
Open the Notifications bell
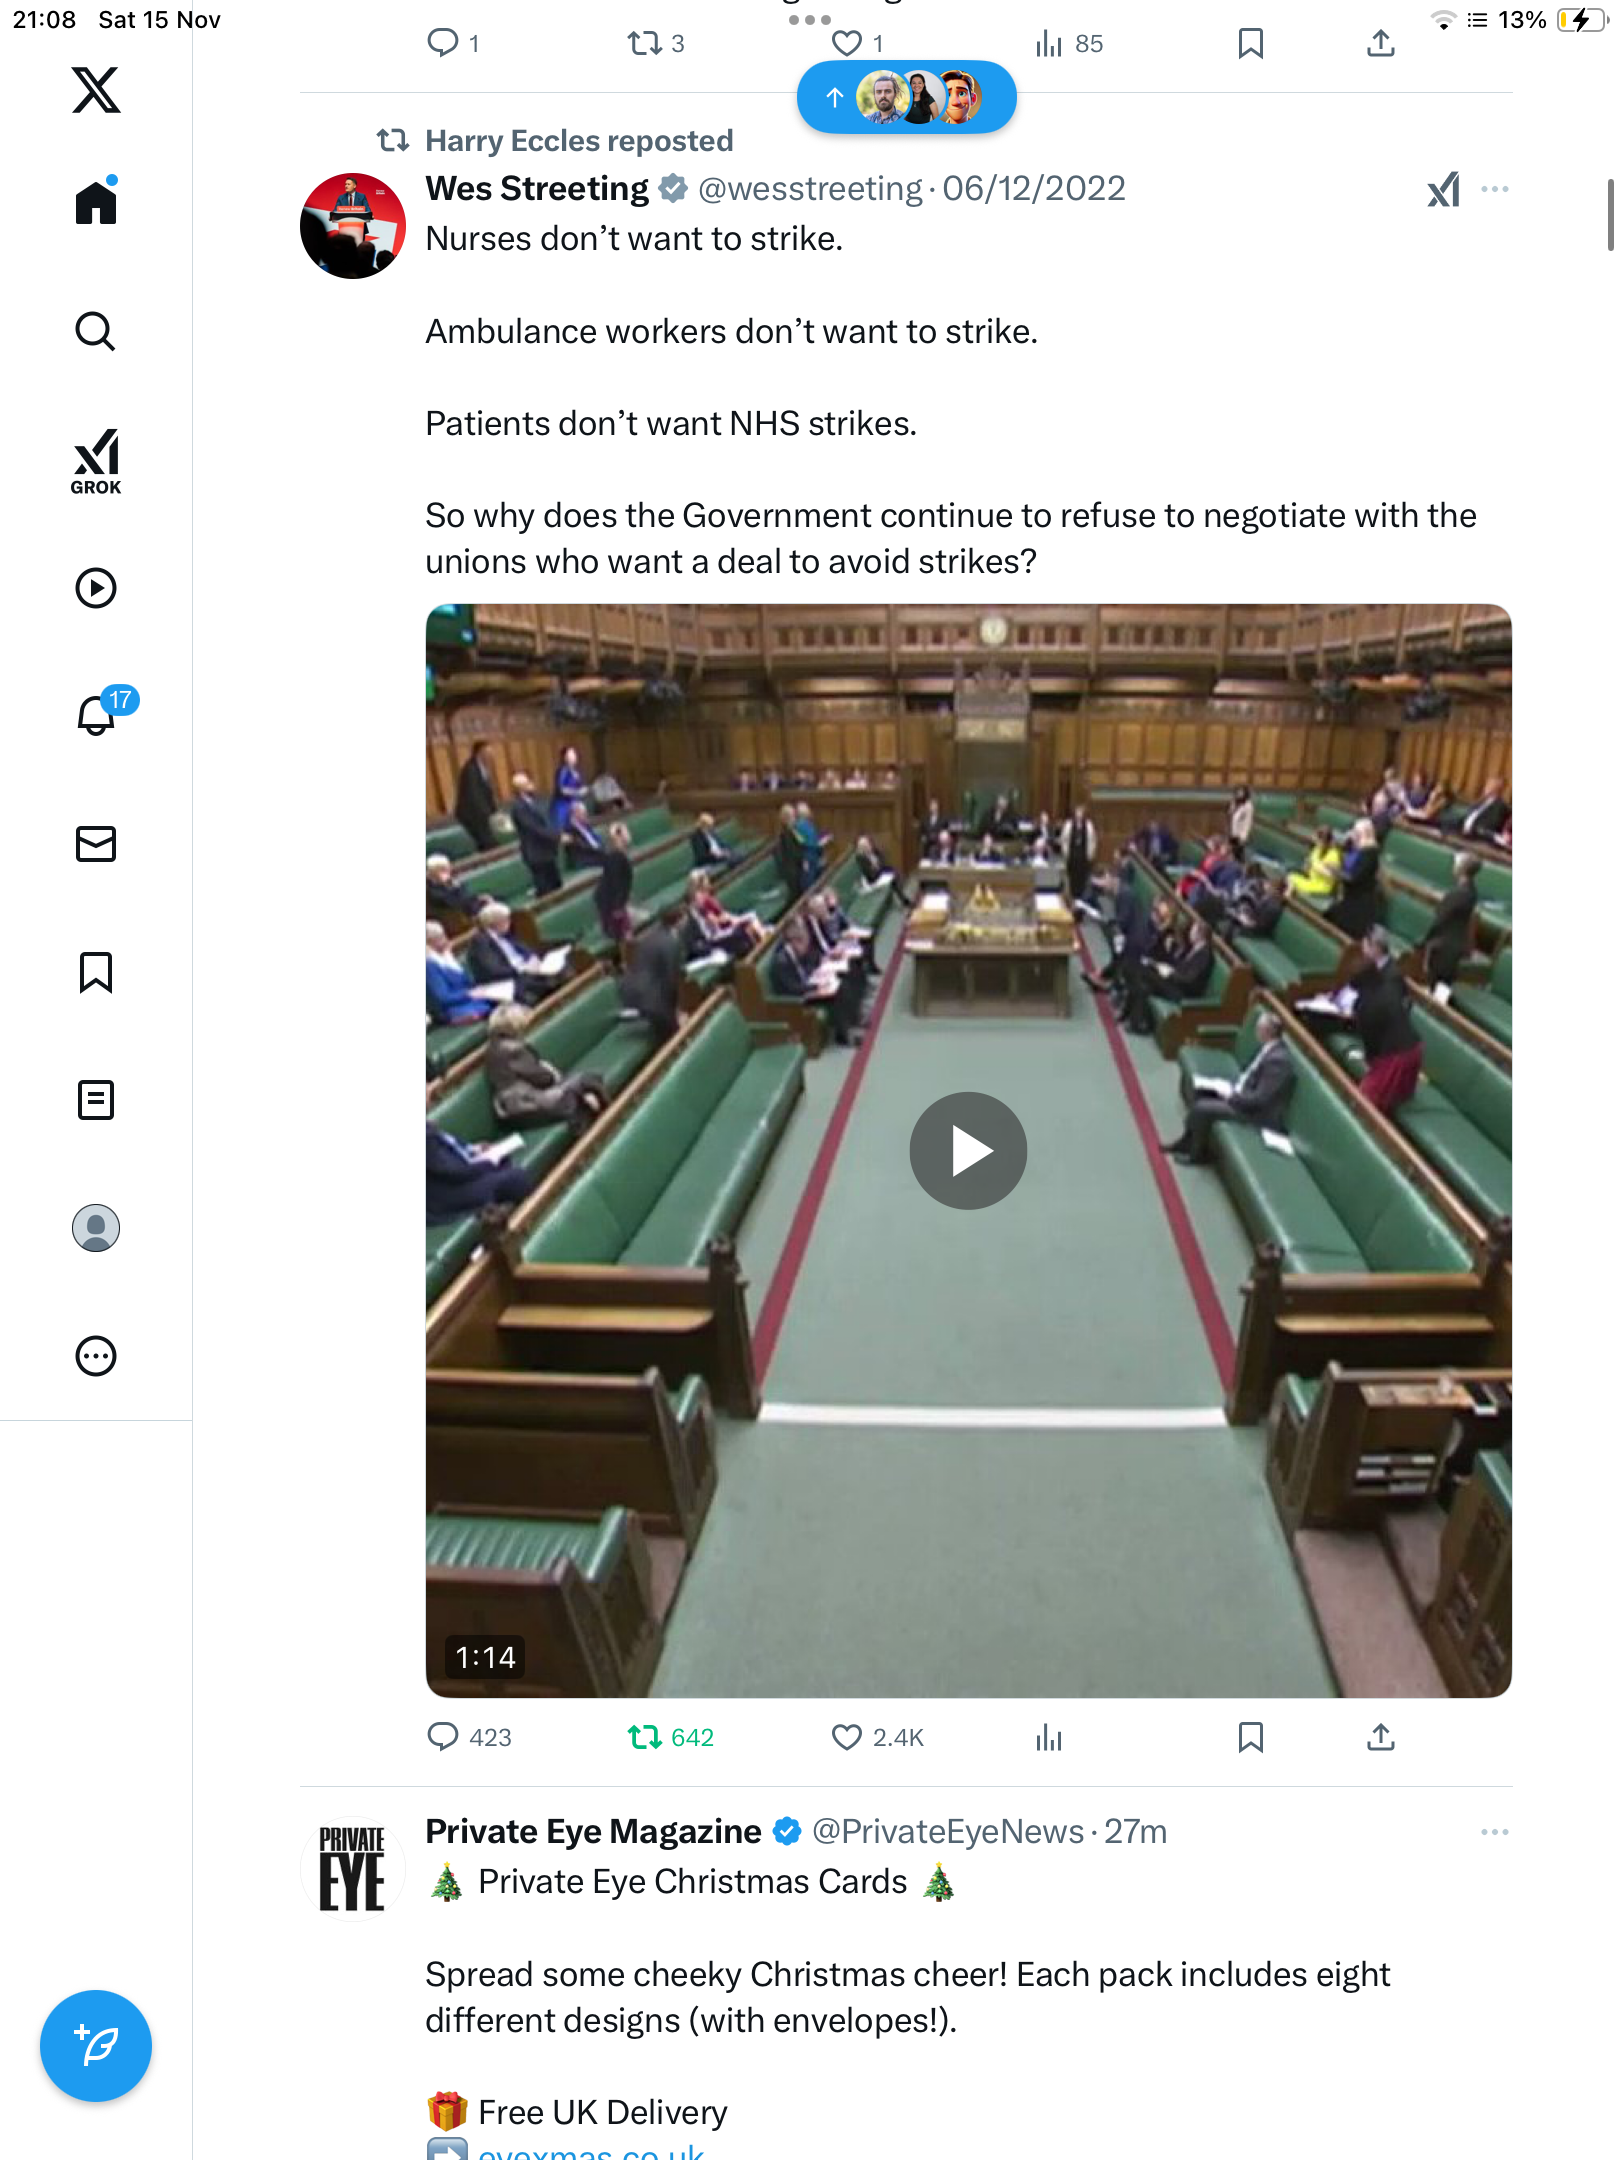tap(97, 715)
